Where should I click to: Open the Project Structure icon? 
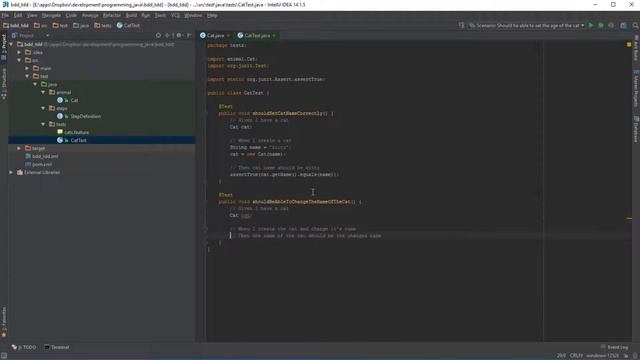(x=623, y=25)
